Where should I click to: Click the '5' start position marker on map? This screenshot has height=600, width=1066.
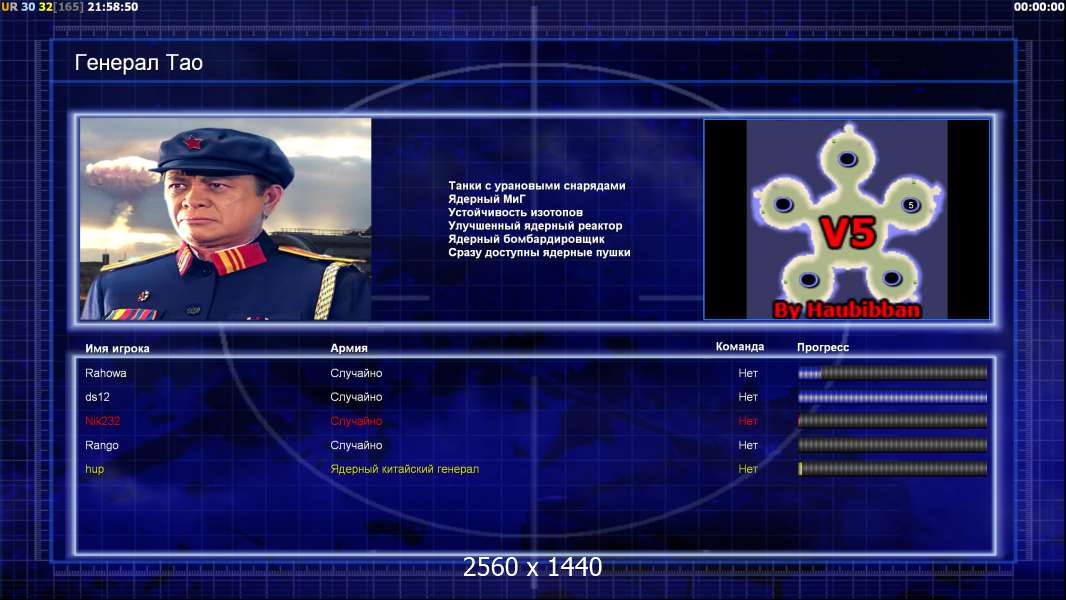[x=911, y=205]
